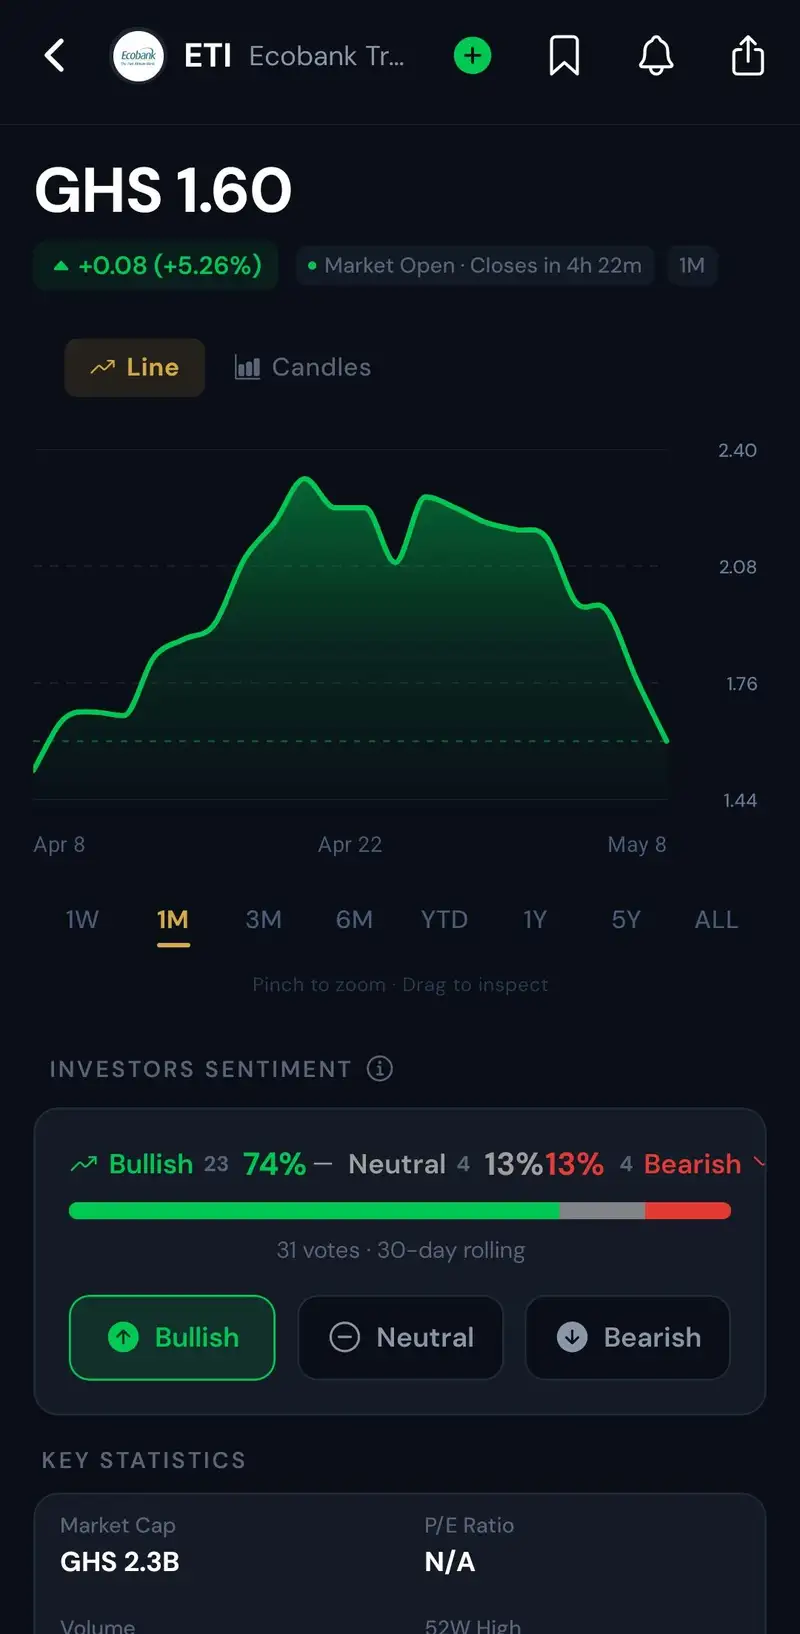Choose the YTD chart range
Image resolution: width=800 pixels, height=1634 pixels.
pos(444,919)
